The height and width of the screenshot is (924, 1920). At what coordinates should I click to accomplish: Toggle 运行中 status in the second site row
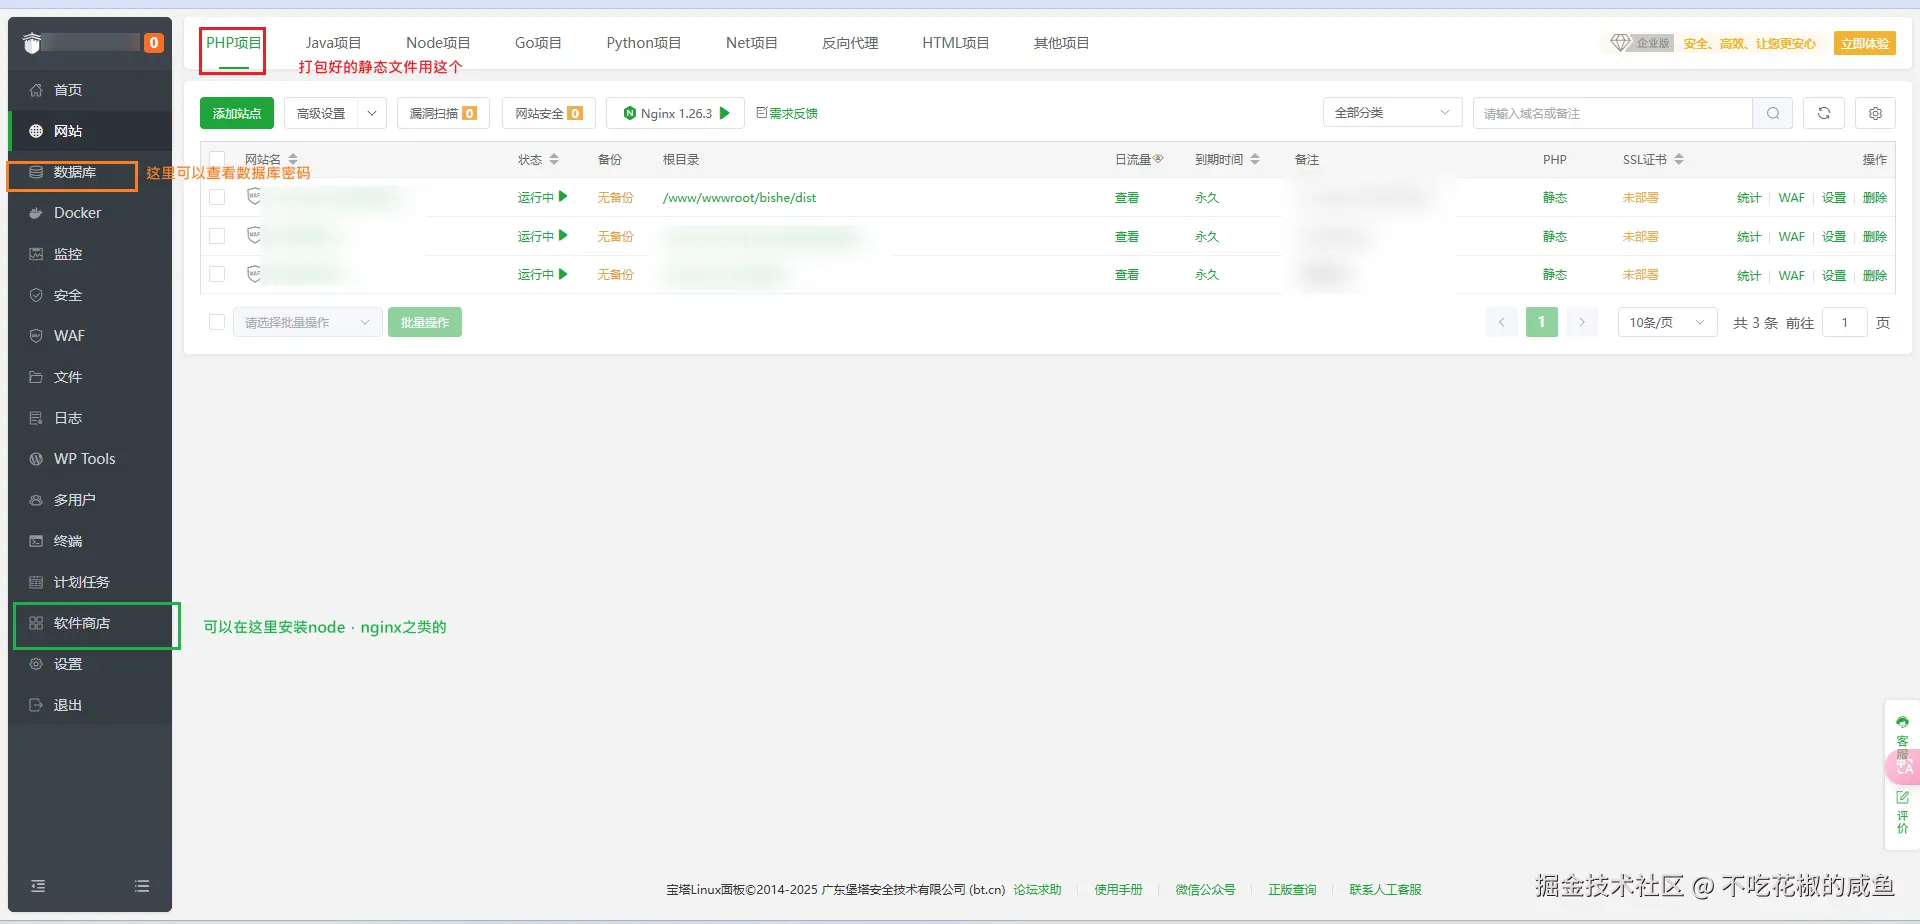click(x=542, y=236)
